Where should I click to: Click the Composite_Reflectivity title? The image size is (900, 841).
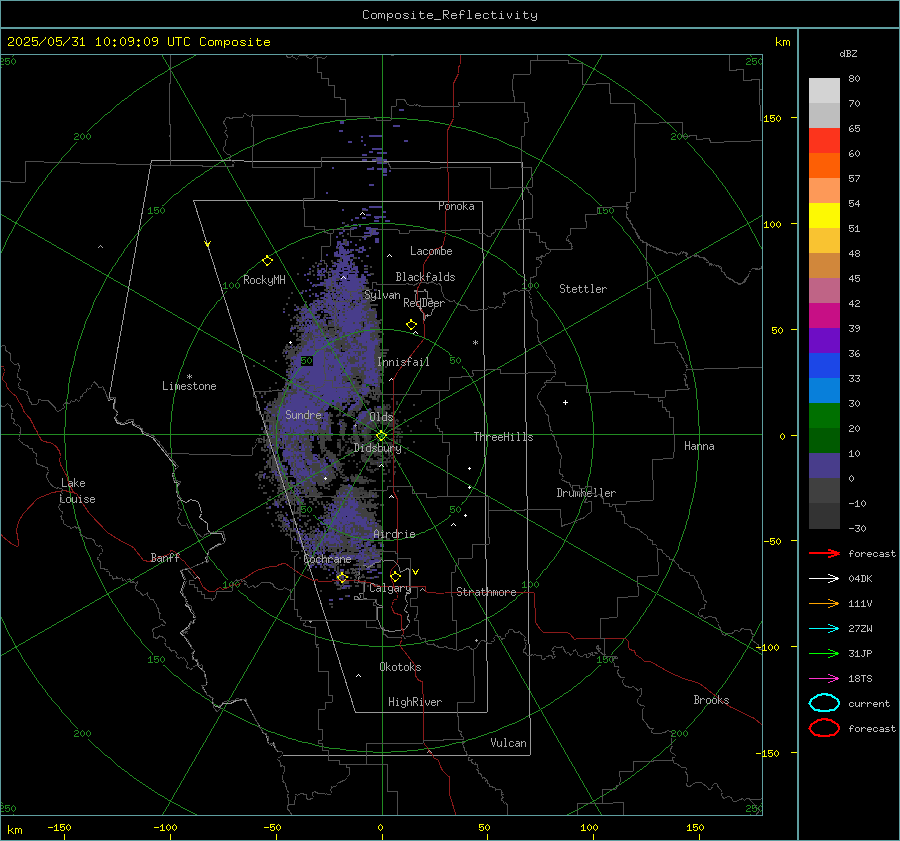pyautogui.click(x=450, y=15)
